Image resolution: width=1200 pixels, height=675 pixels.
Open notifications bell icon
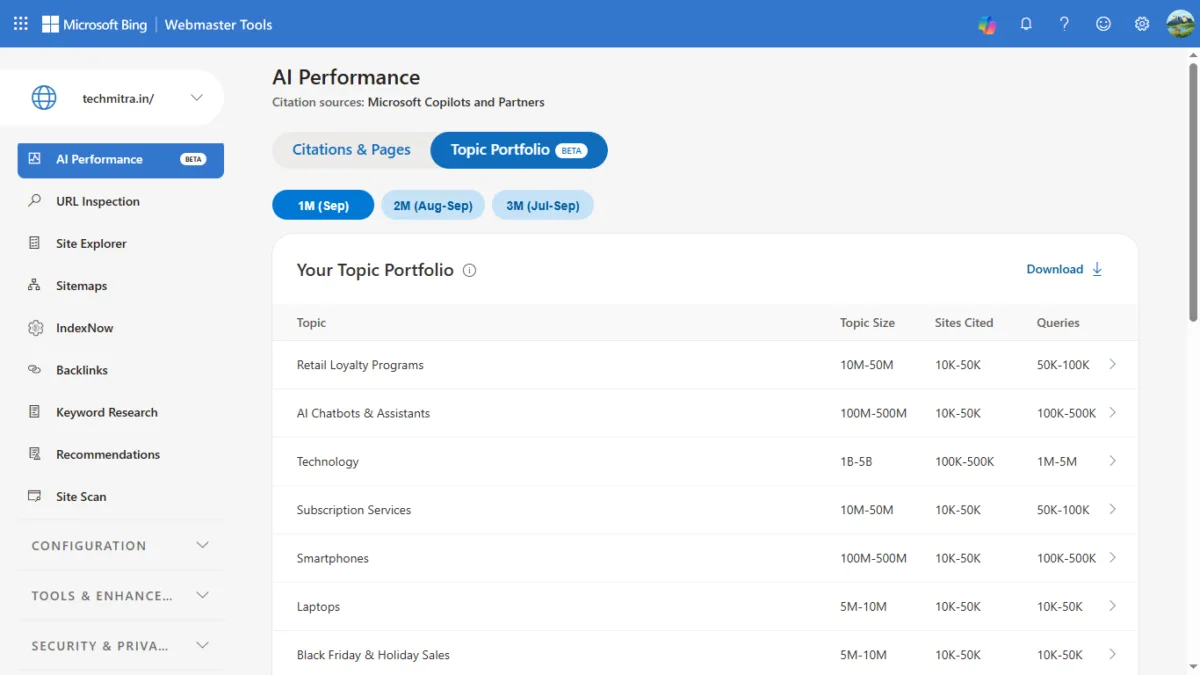(x=1026, y=24)
